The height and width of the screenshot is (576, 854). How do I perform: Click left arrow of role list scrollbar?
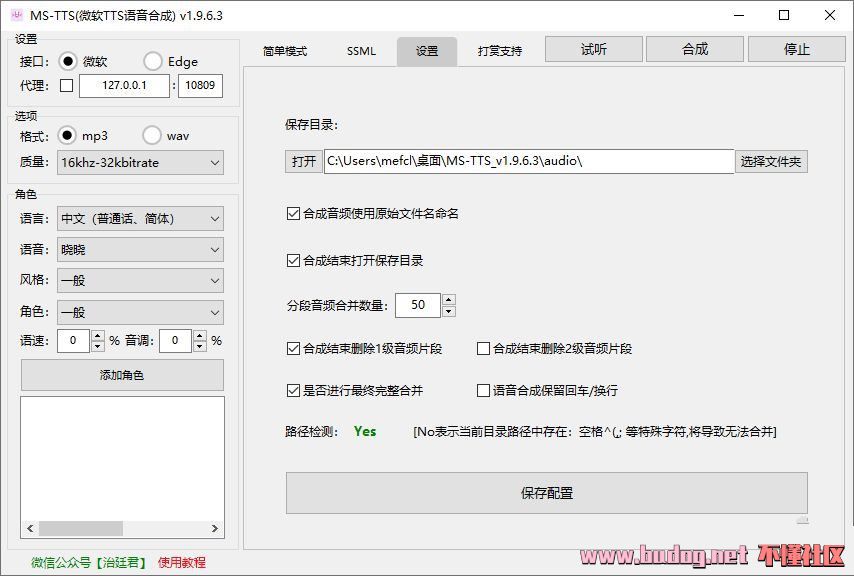click(30, 528)
